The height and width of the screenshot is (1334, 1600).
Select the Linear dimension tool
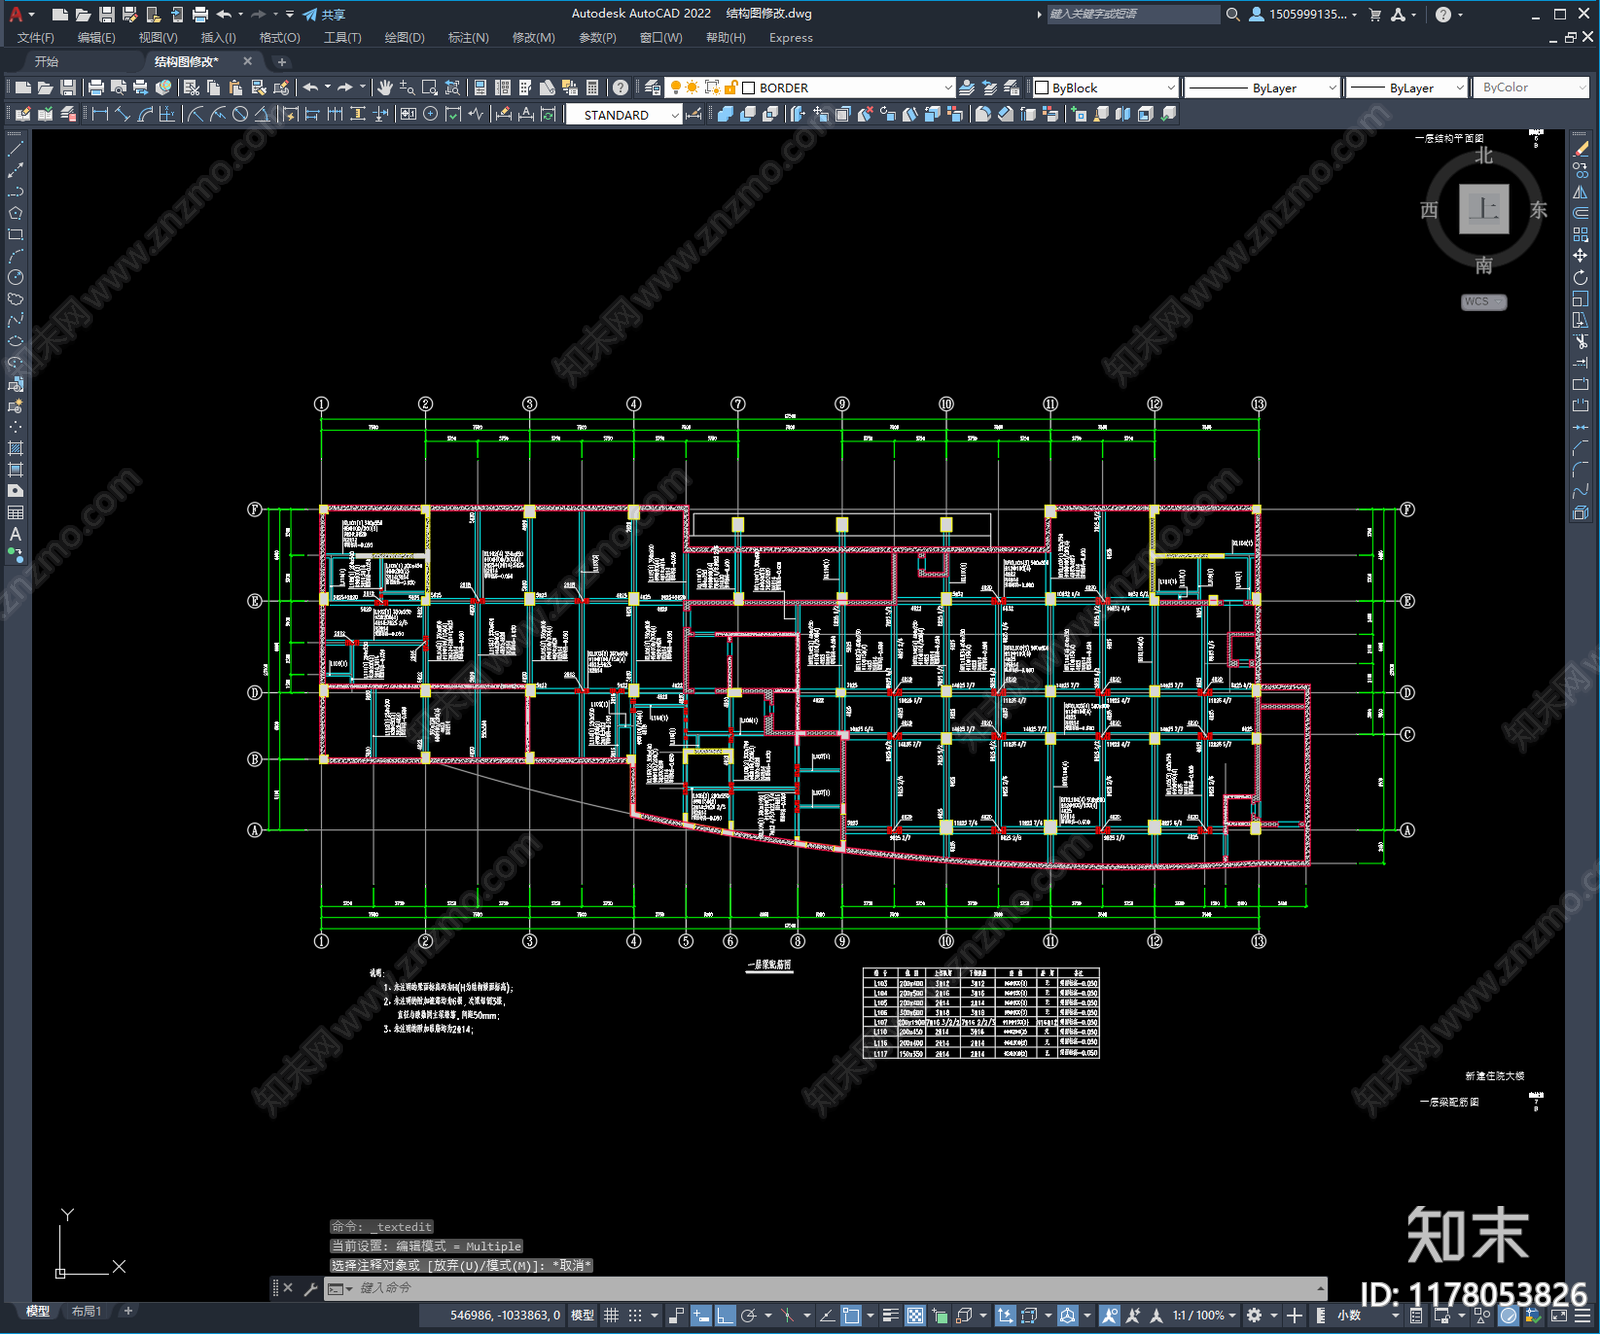click(100, 114)
